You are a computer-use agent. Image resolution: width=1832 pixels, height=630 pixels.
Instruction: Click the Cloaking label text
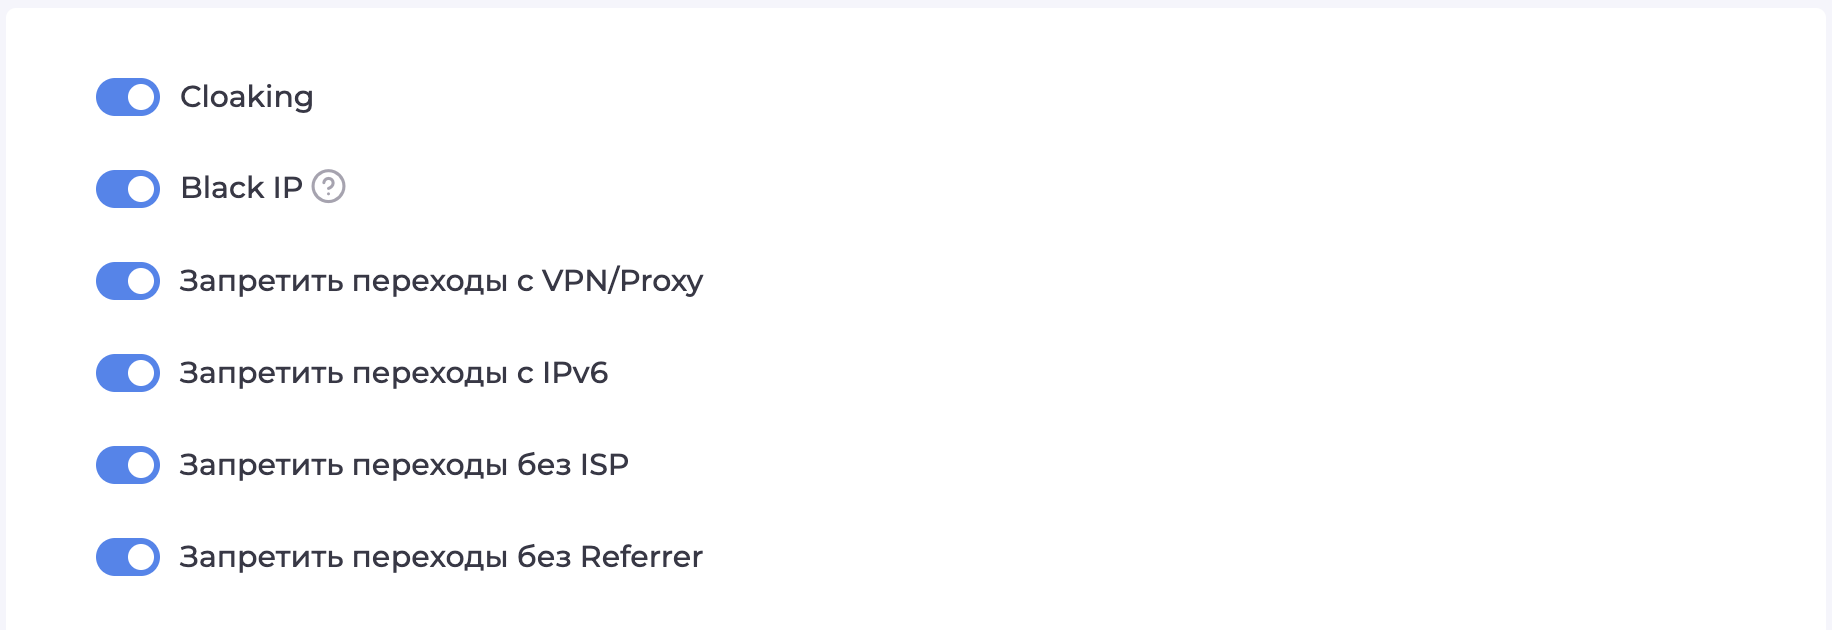coord(246,97)
